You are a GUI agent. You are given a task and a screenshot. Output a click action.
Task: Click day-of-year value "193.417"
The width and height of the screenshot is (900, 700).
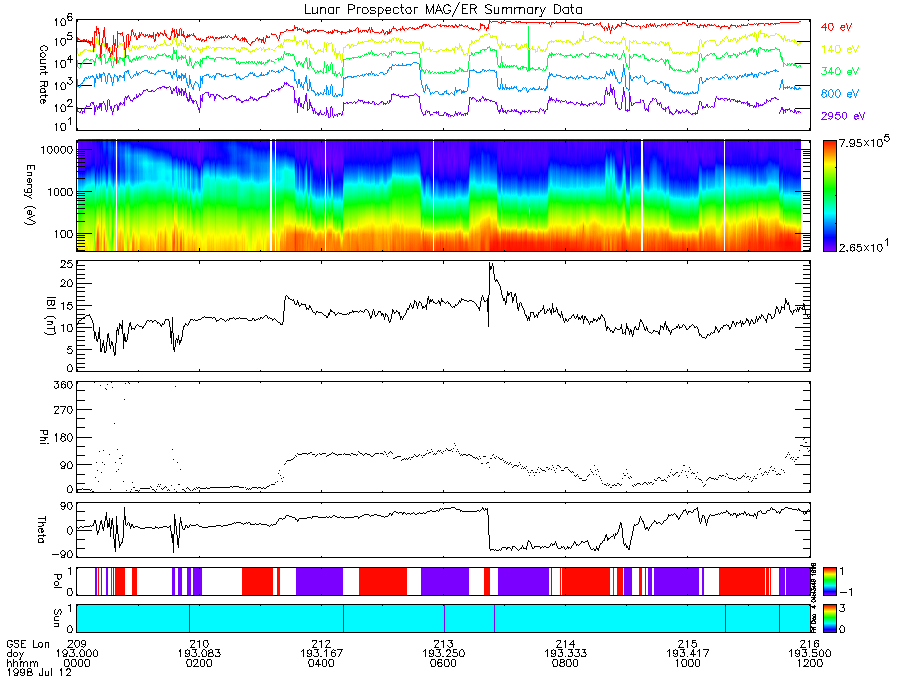[x=688, y=654]
